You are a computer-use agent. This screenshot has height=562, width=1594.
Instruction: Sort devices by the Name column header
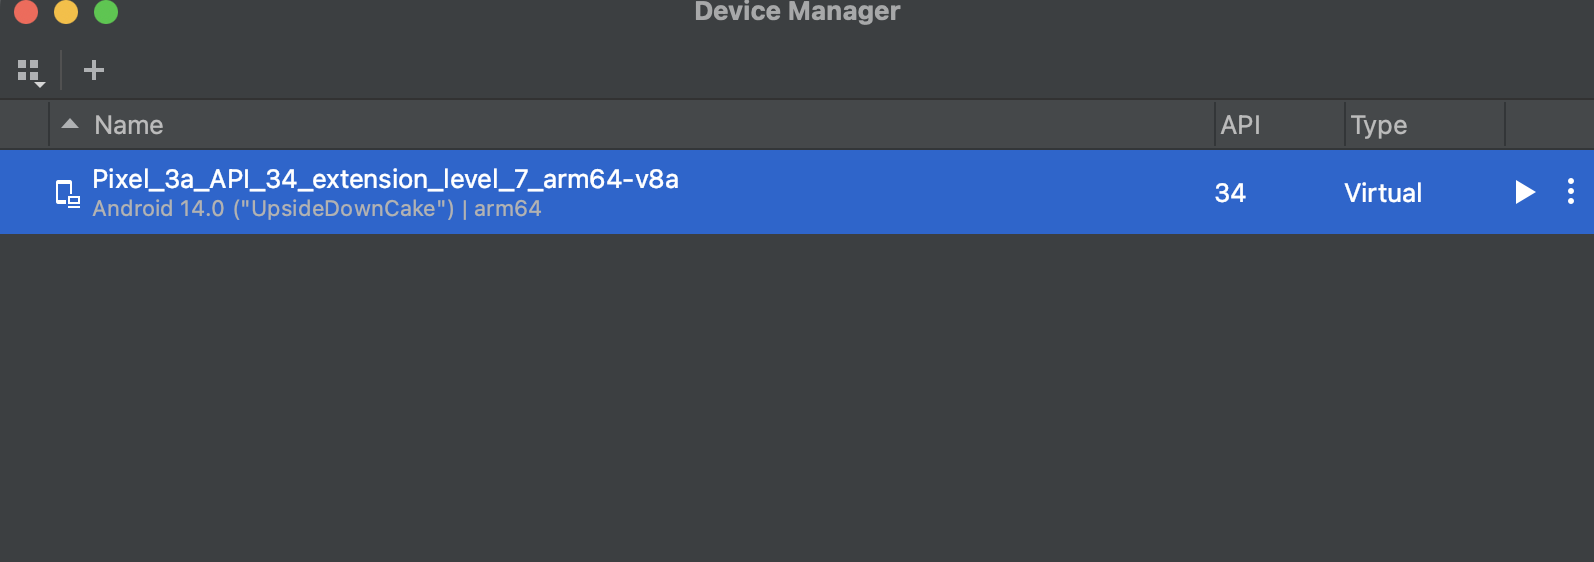pyautogui.click(x=129, y=125)
